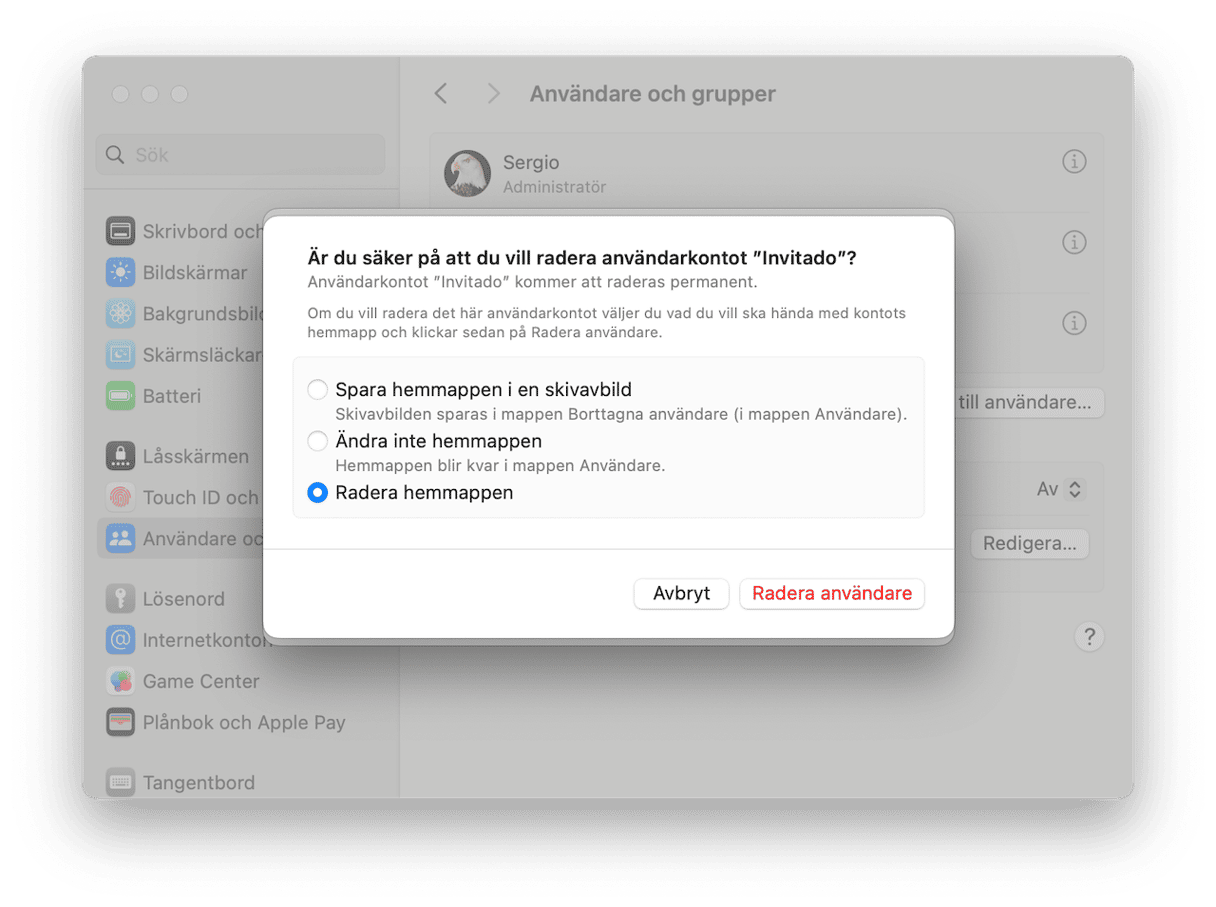Show info for user Sergio
This screenshot has height=907, width=1216.
(x=1074, y=161)
